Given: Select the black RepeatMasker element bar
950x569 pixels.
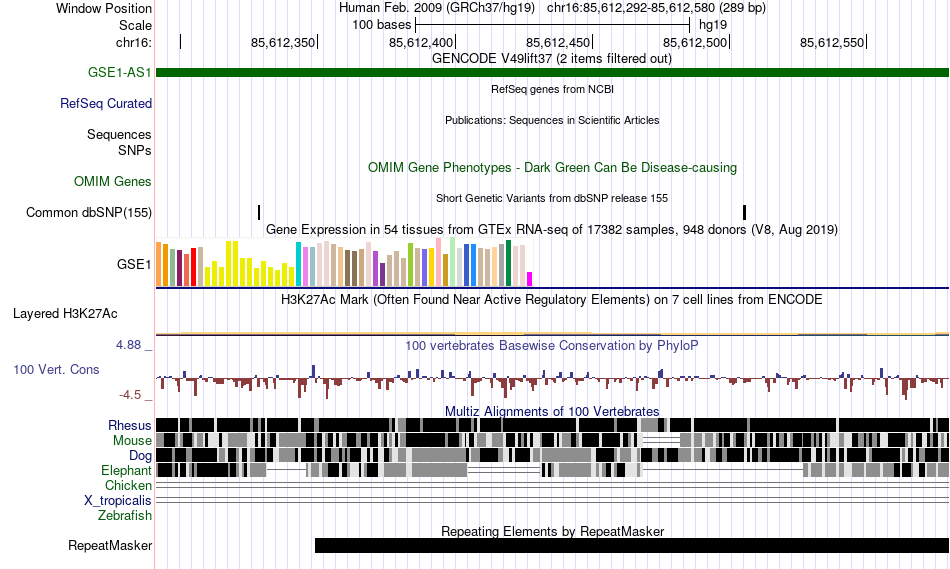Looking at the screenshot, I should [x=632, y=545].
